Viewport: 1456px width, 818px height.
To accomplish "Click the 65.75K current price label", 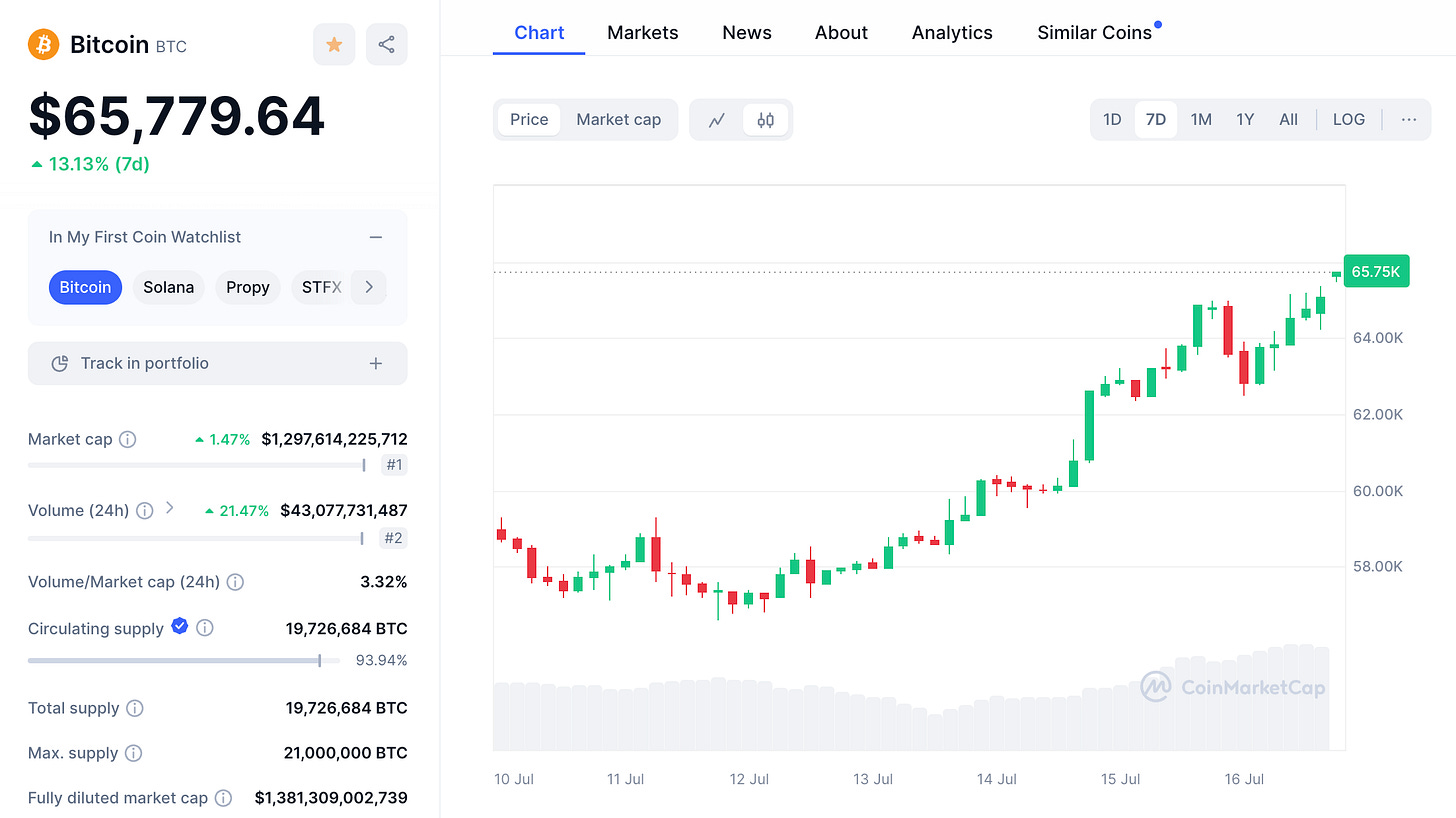I will click(1376, 271).
